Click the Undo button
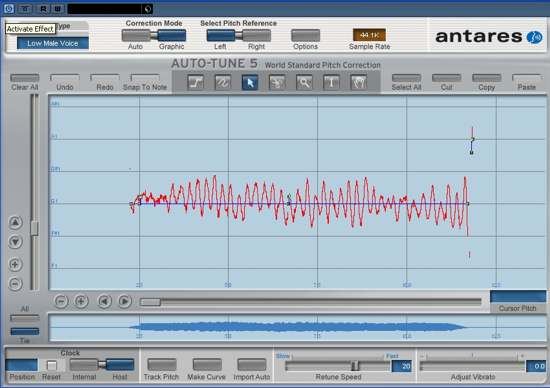Viewport: 550px width, 388px height. coord(65,78)
